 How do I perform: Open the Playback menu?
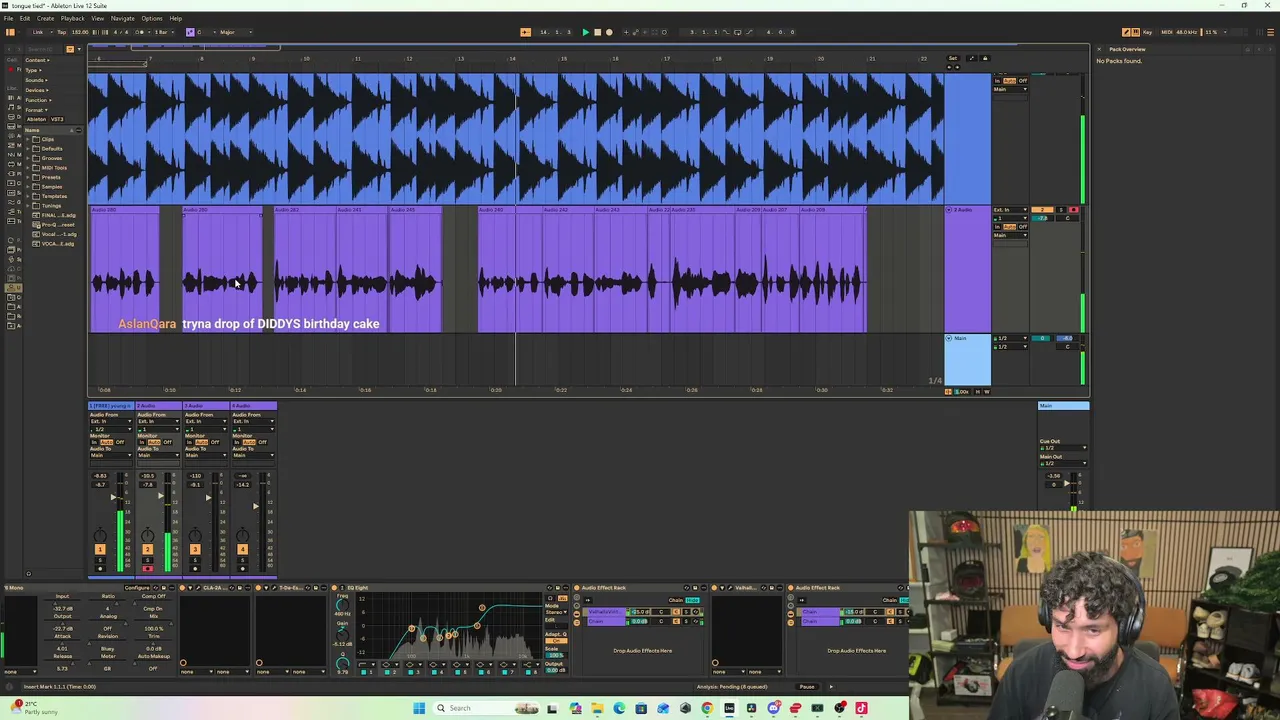(72, 18)
